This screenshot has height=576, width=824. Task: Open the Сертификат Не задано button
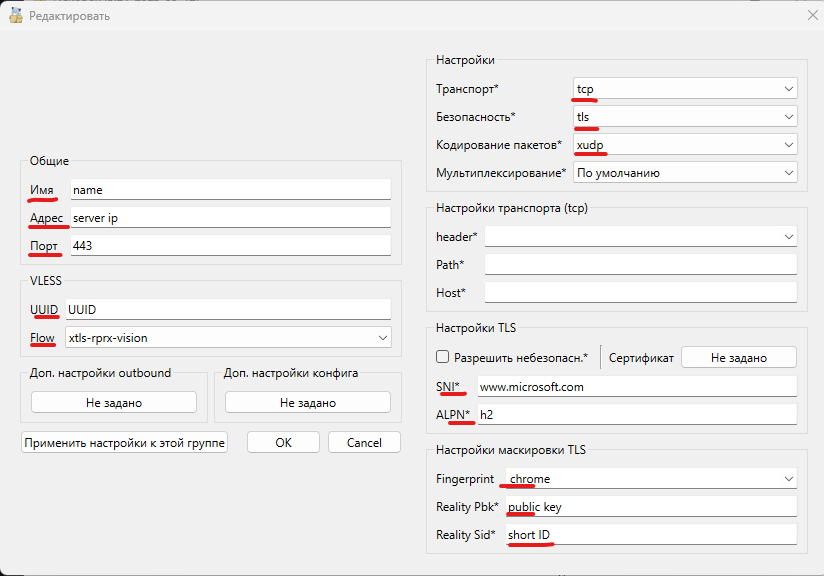(739, 356)
